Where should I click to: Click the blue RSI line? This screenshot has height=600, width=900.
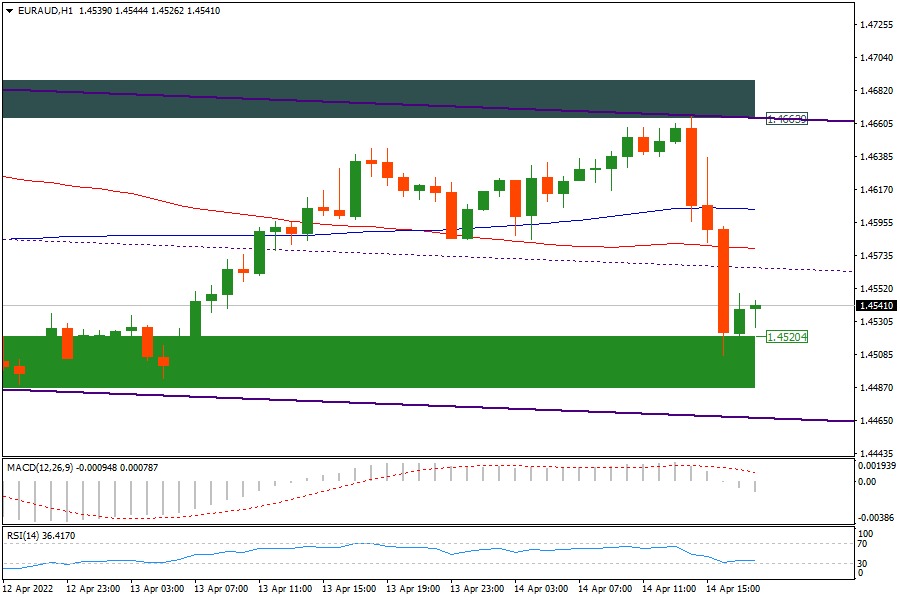coord(400,546)
